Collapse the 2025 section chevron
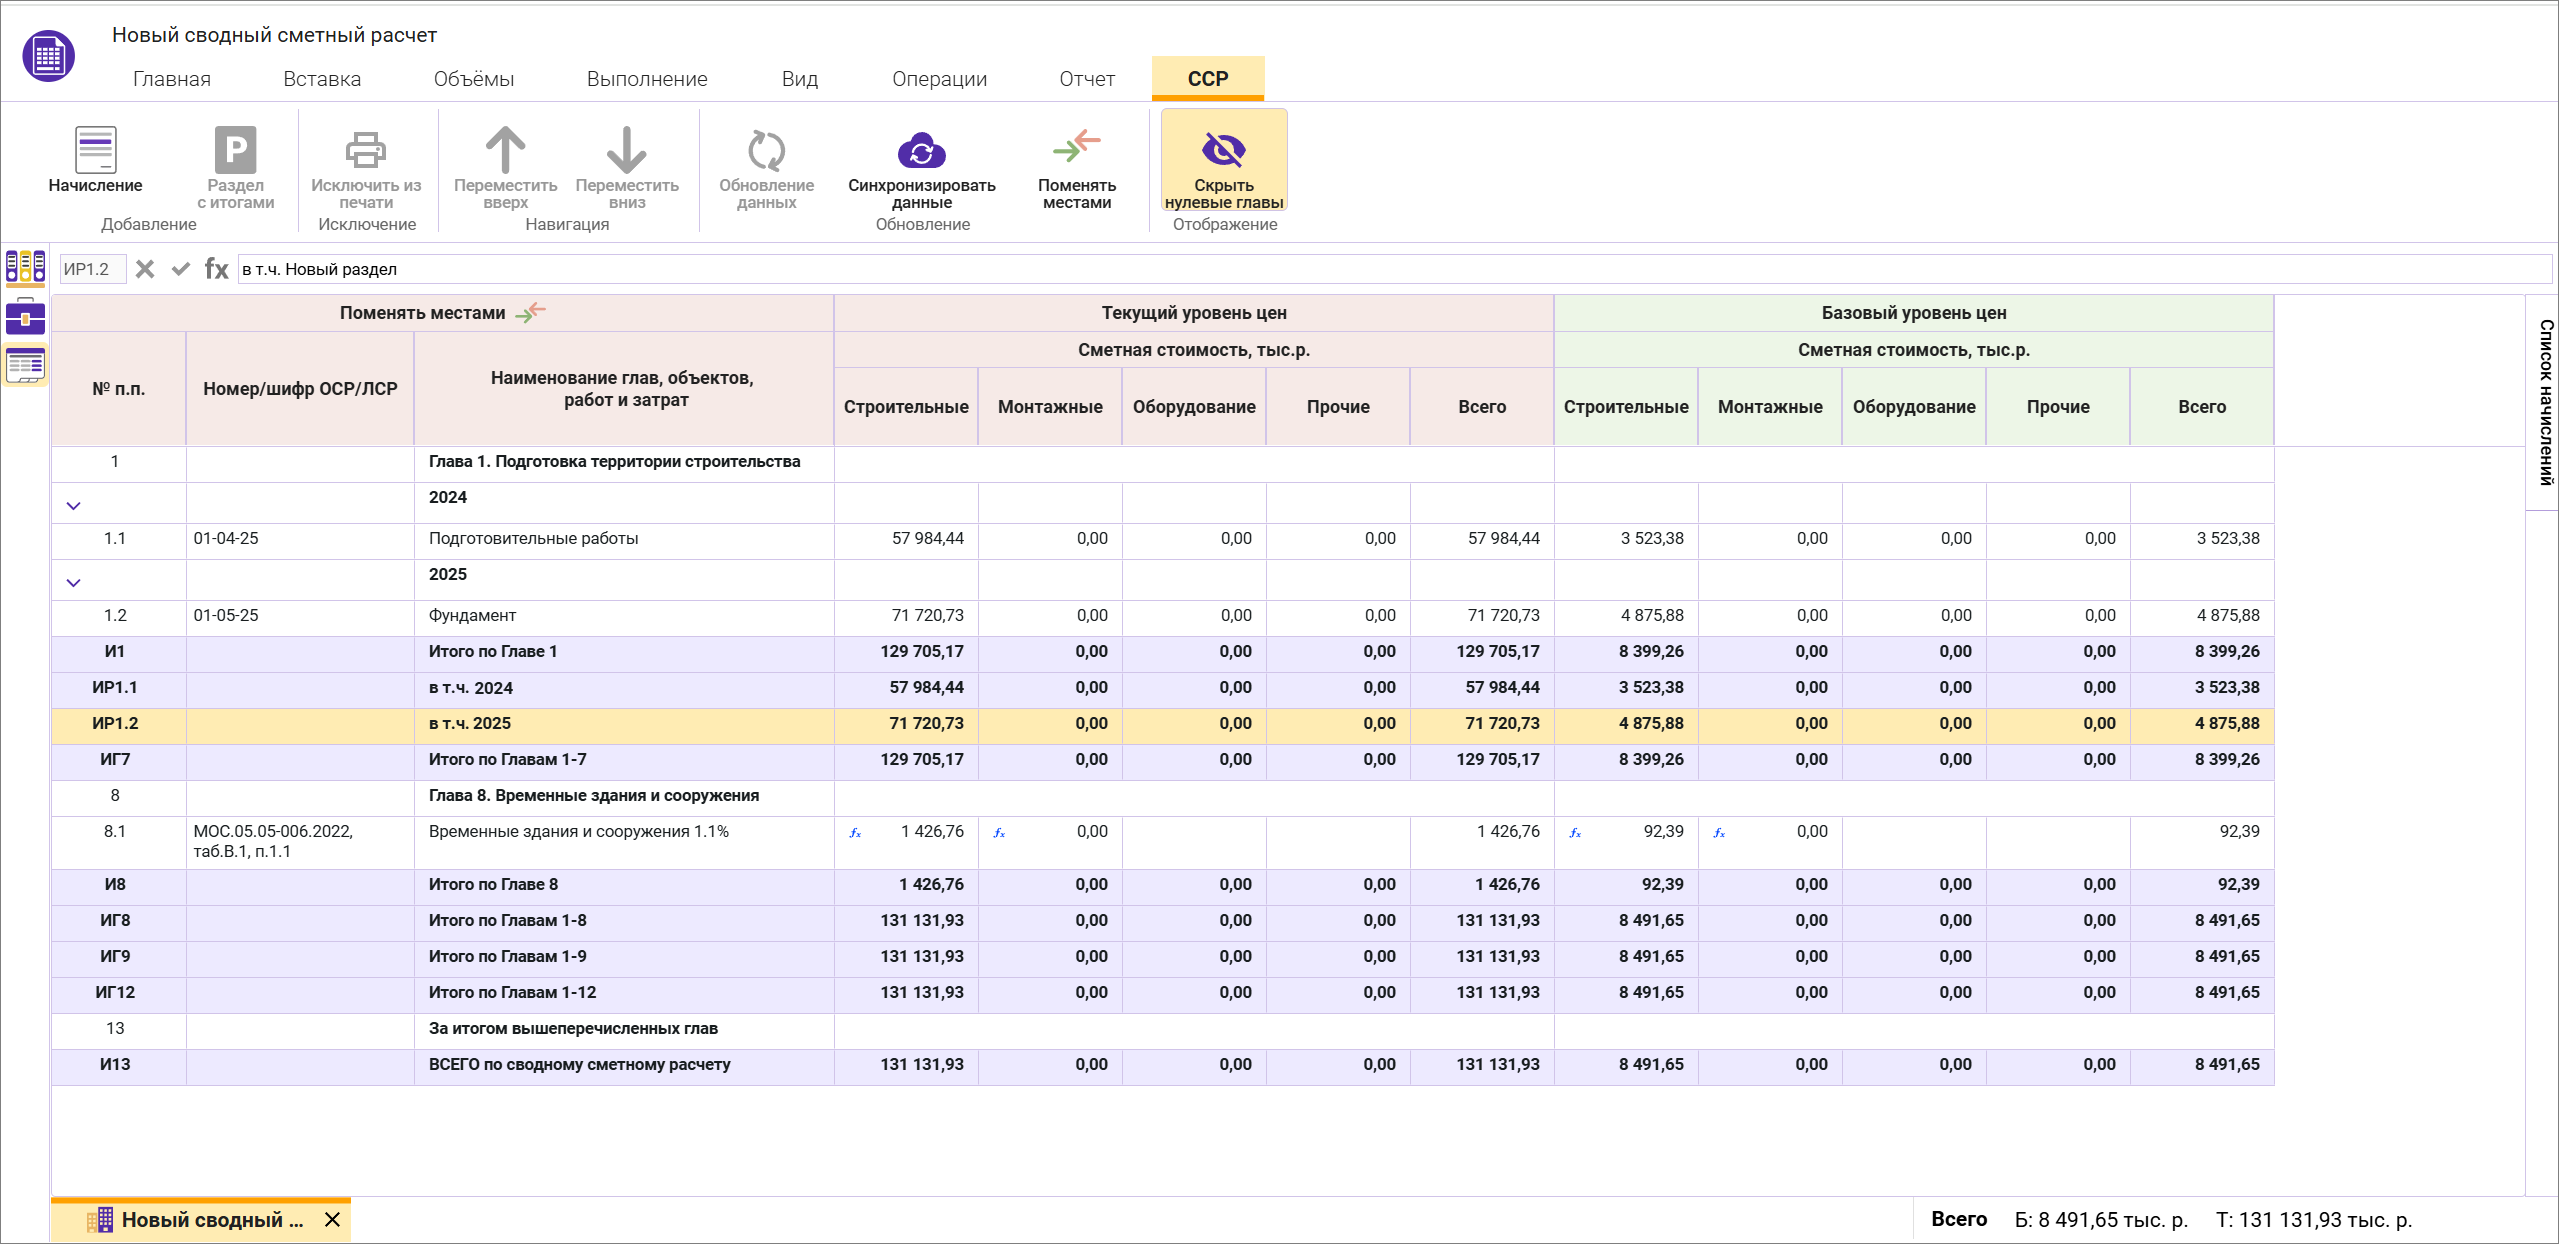This screenshot has width=2559, height=1244. (x=73, y=583)
